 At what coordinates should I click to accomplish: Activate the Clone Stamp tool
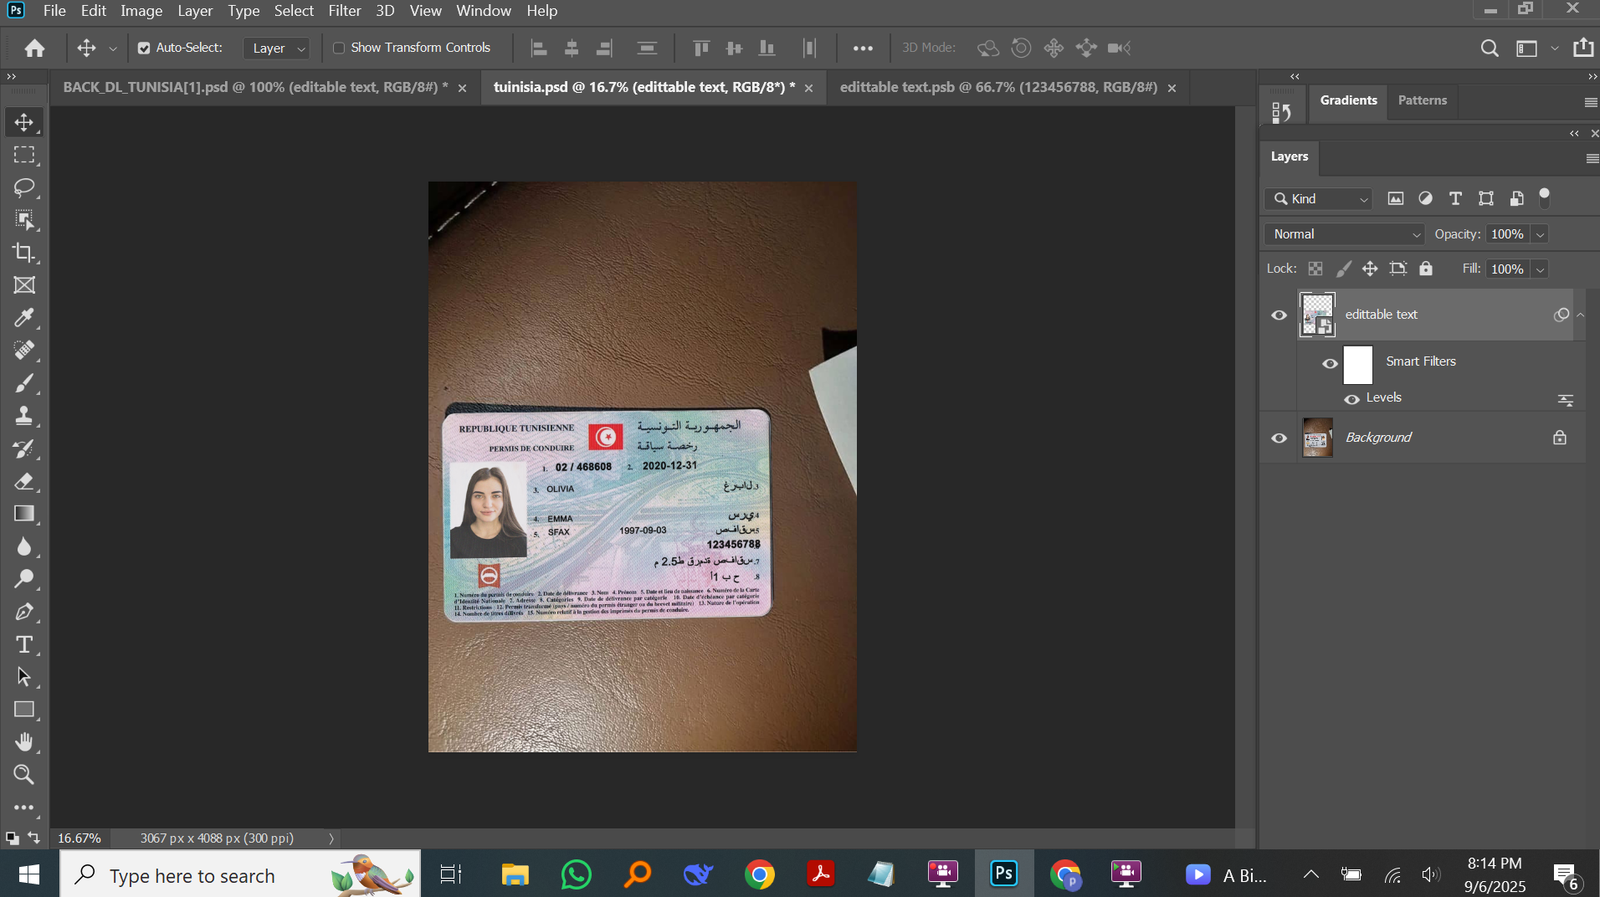click(24, 415)
